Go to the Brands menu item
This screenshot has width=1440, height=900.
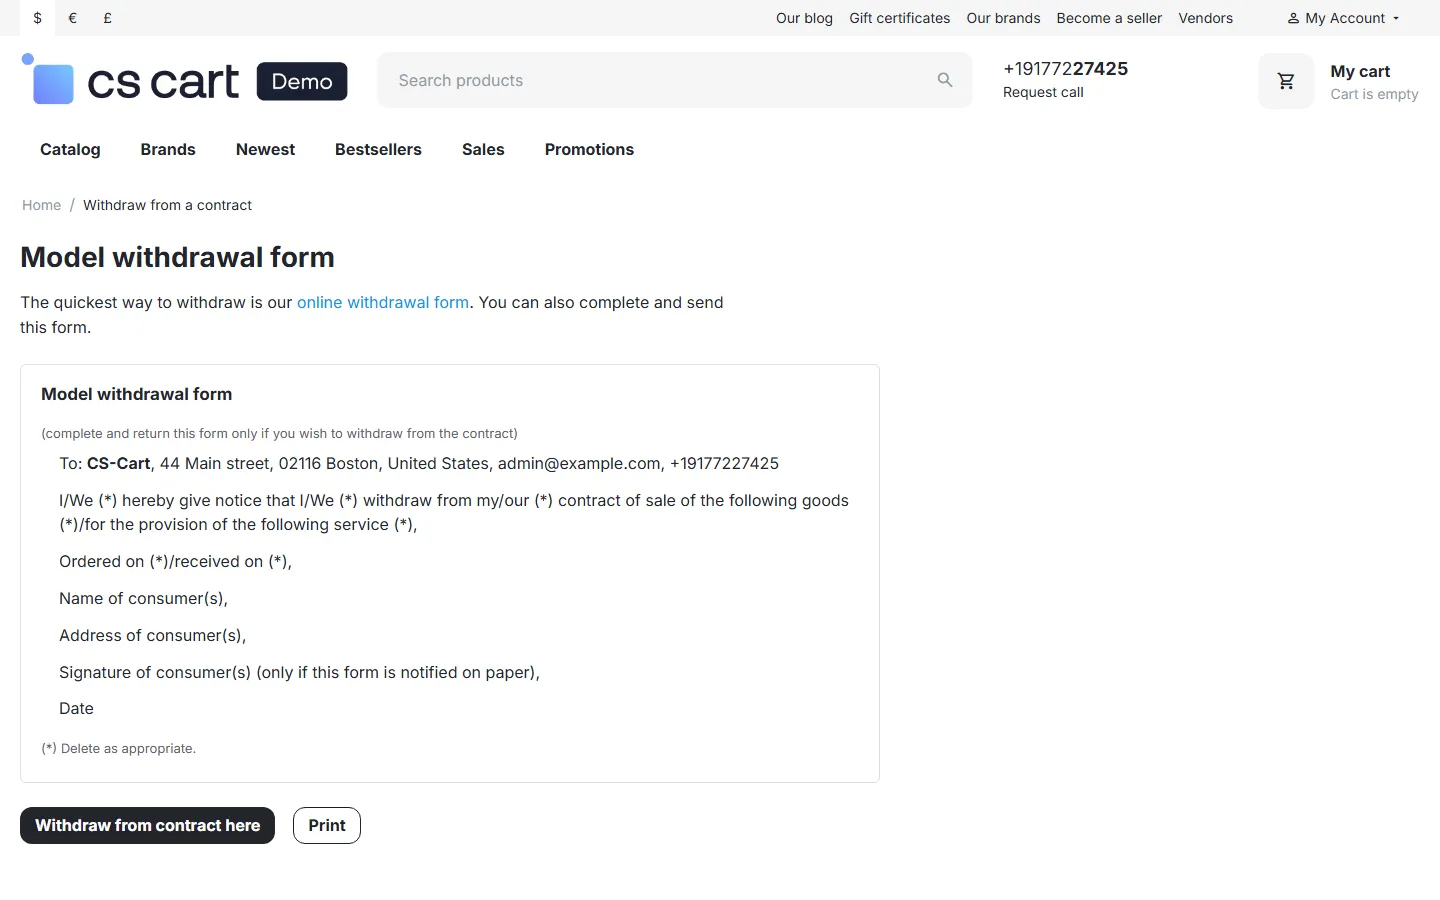[x=168, y=149]
